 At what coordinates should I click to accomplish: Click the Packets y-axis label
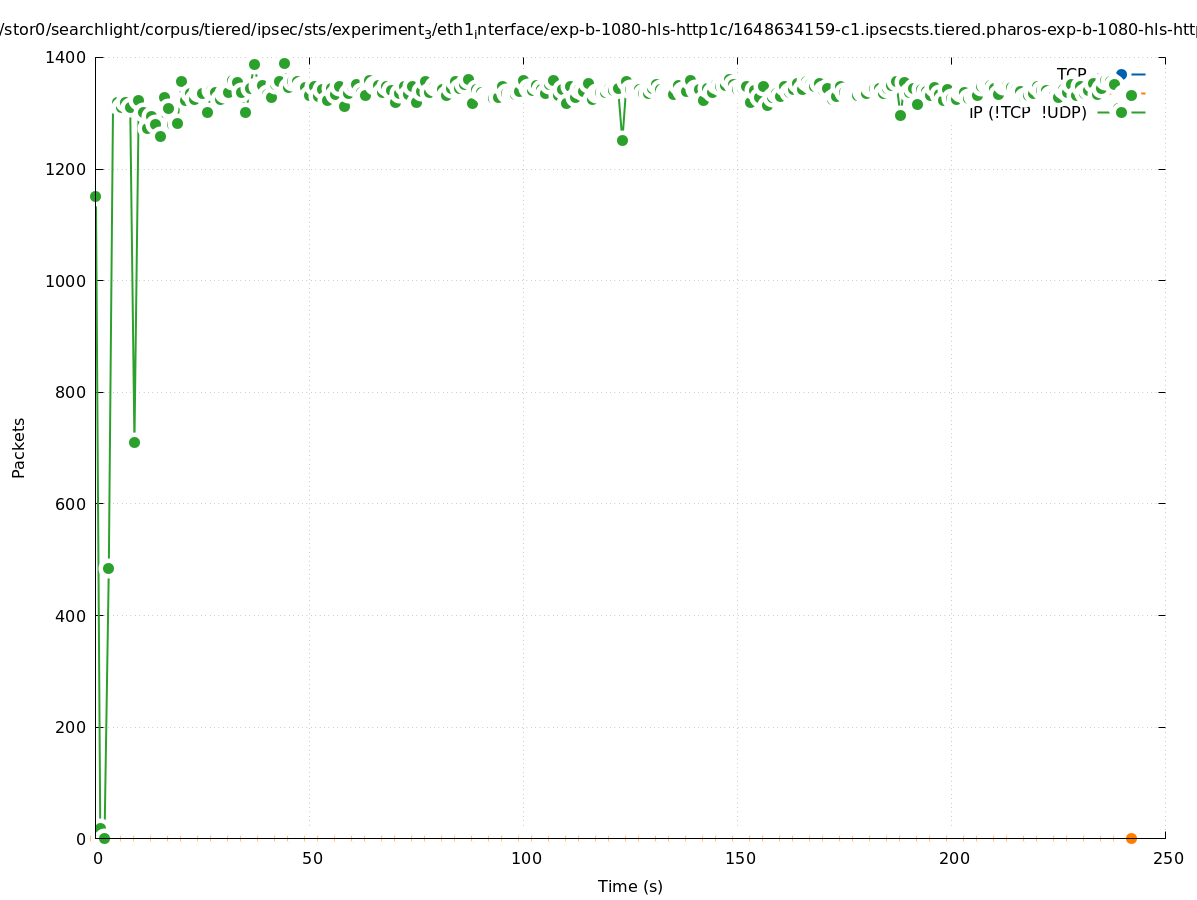pyautogui.click(x=18, y=447)
